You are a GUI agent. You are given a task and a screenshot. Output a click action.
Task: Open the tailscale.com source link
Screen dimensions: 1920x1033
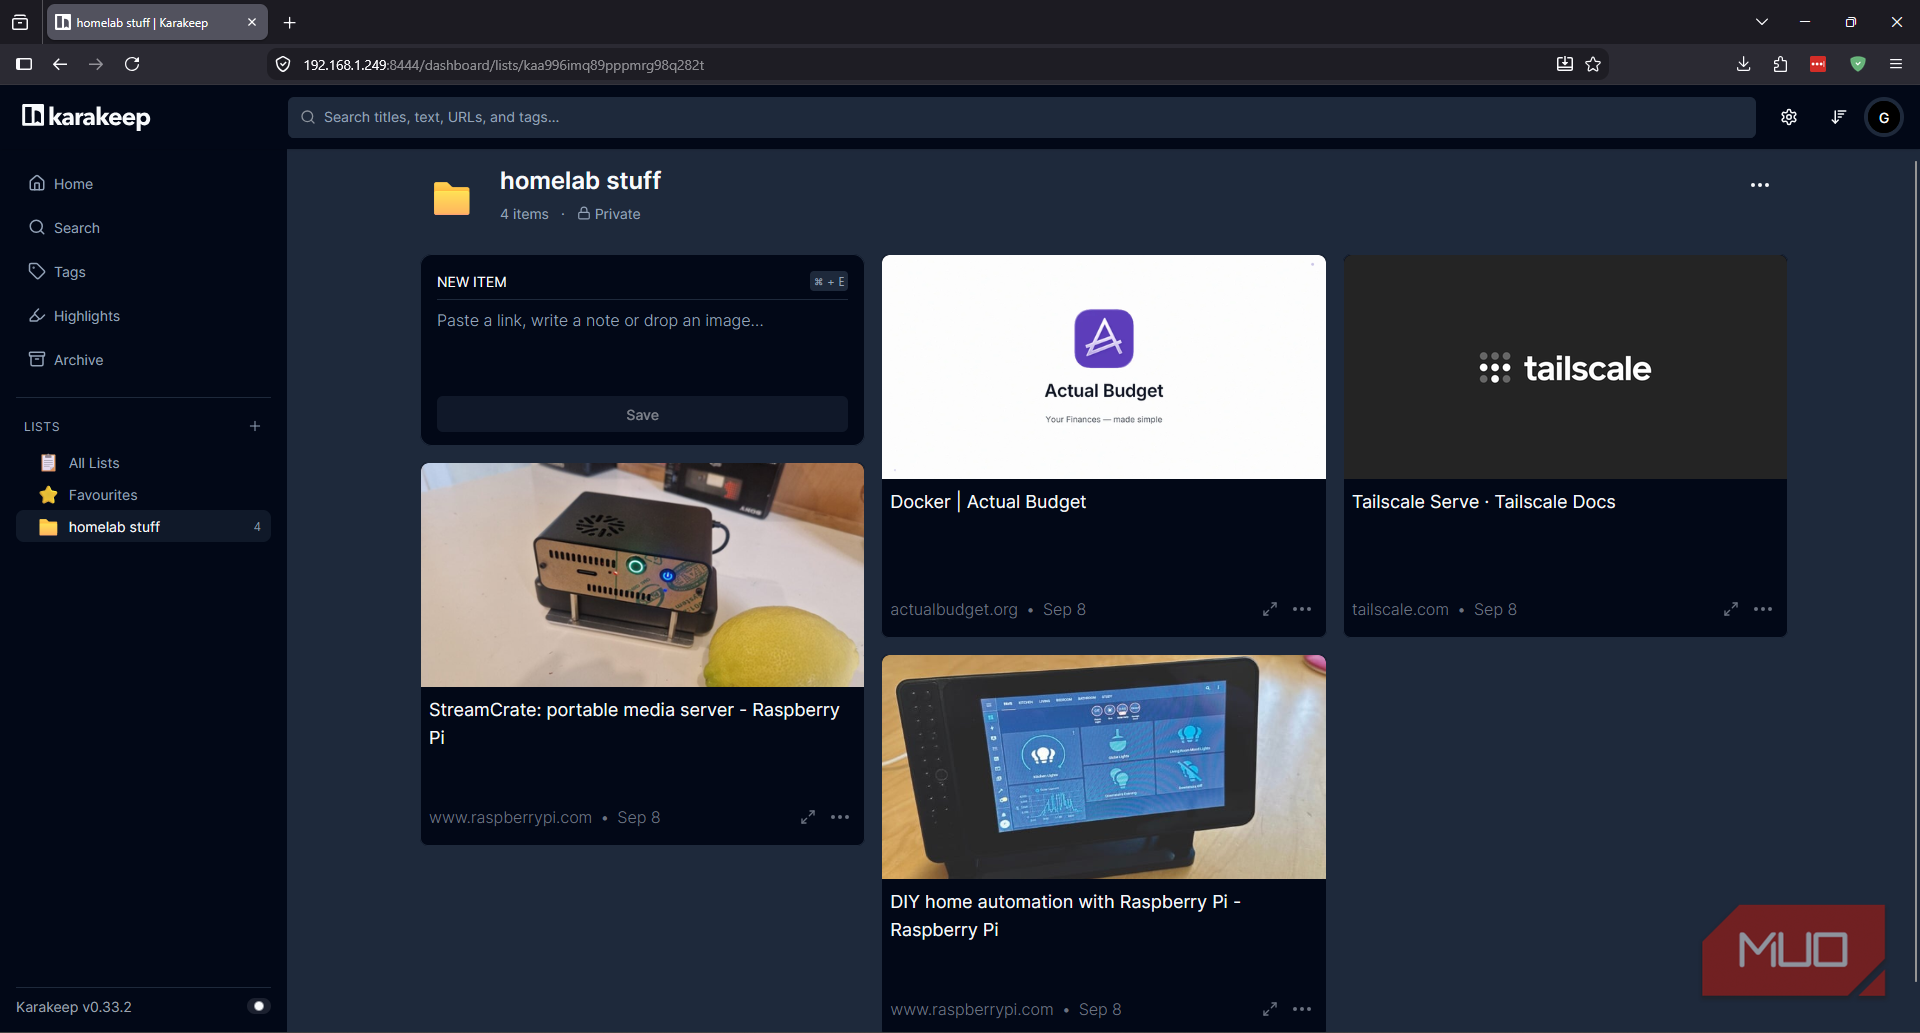[x=1400, y=609]
